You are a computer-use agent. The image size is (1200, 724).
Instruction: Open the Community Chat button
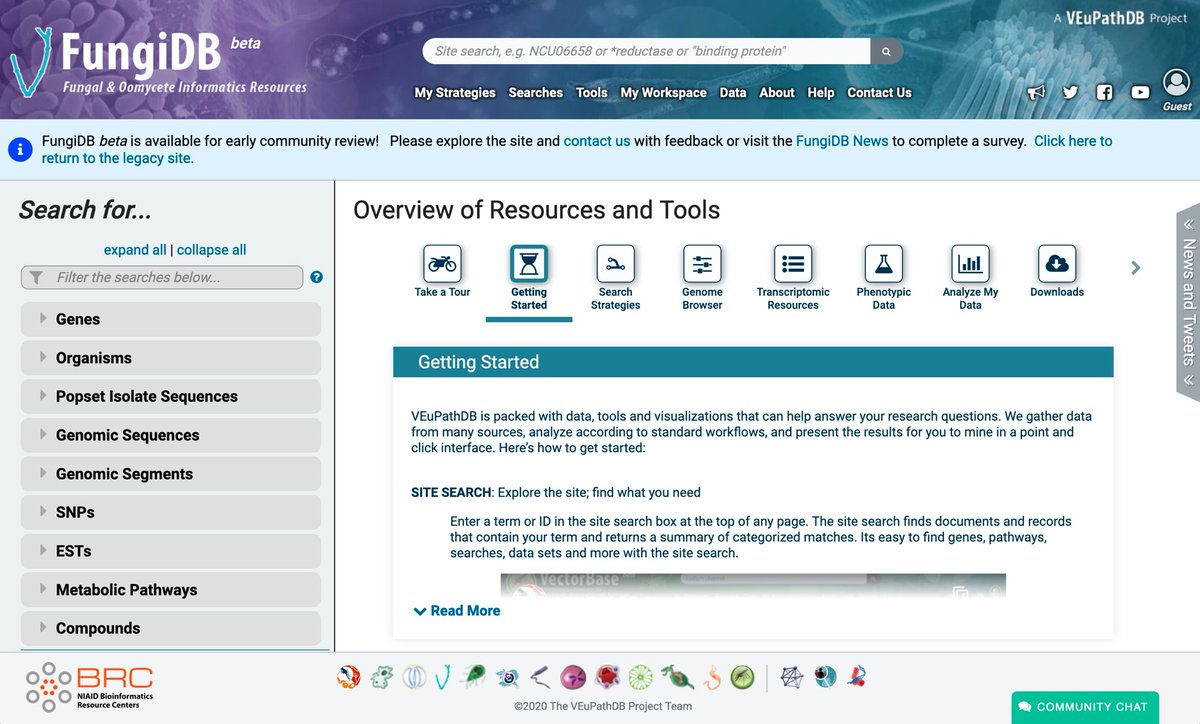(1085, 707)
